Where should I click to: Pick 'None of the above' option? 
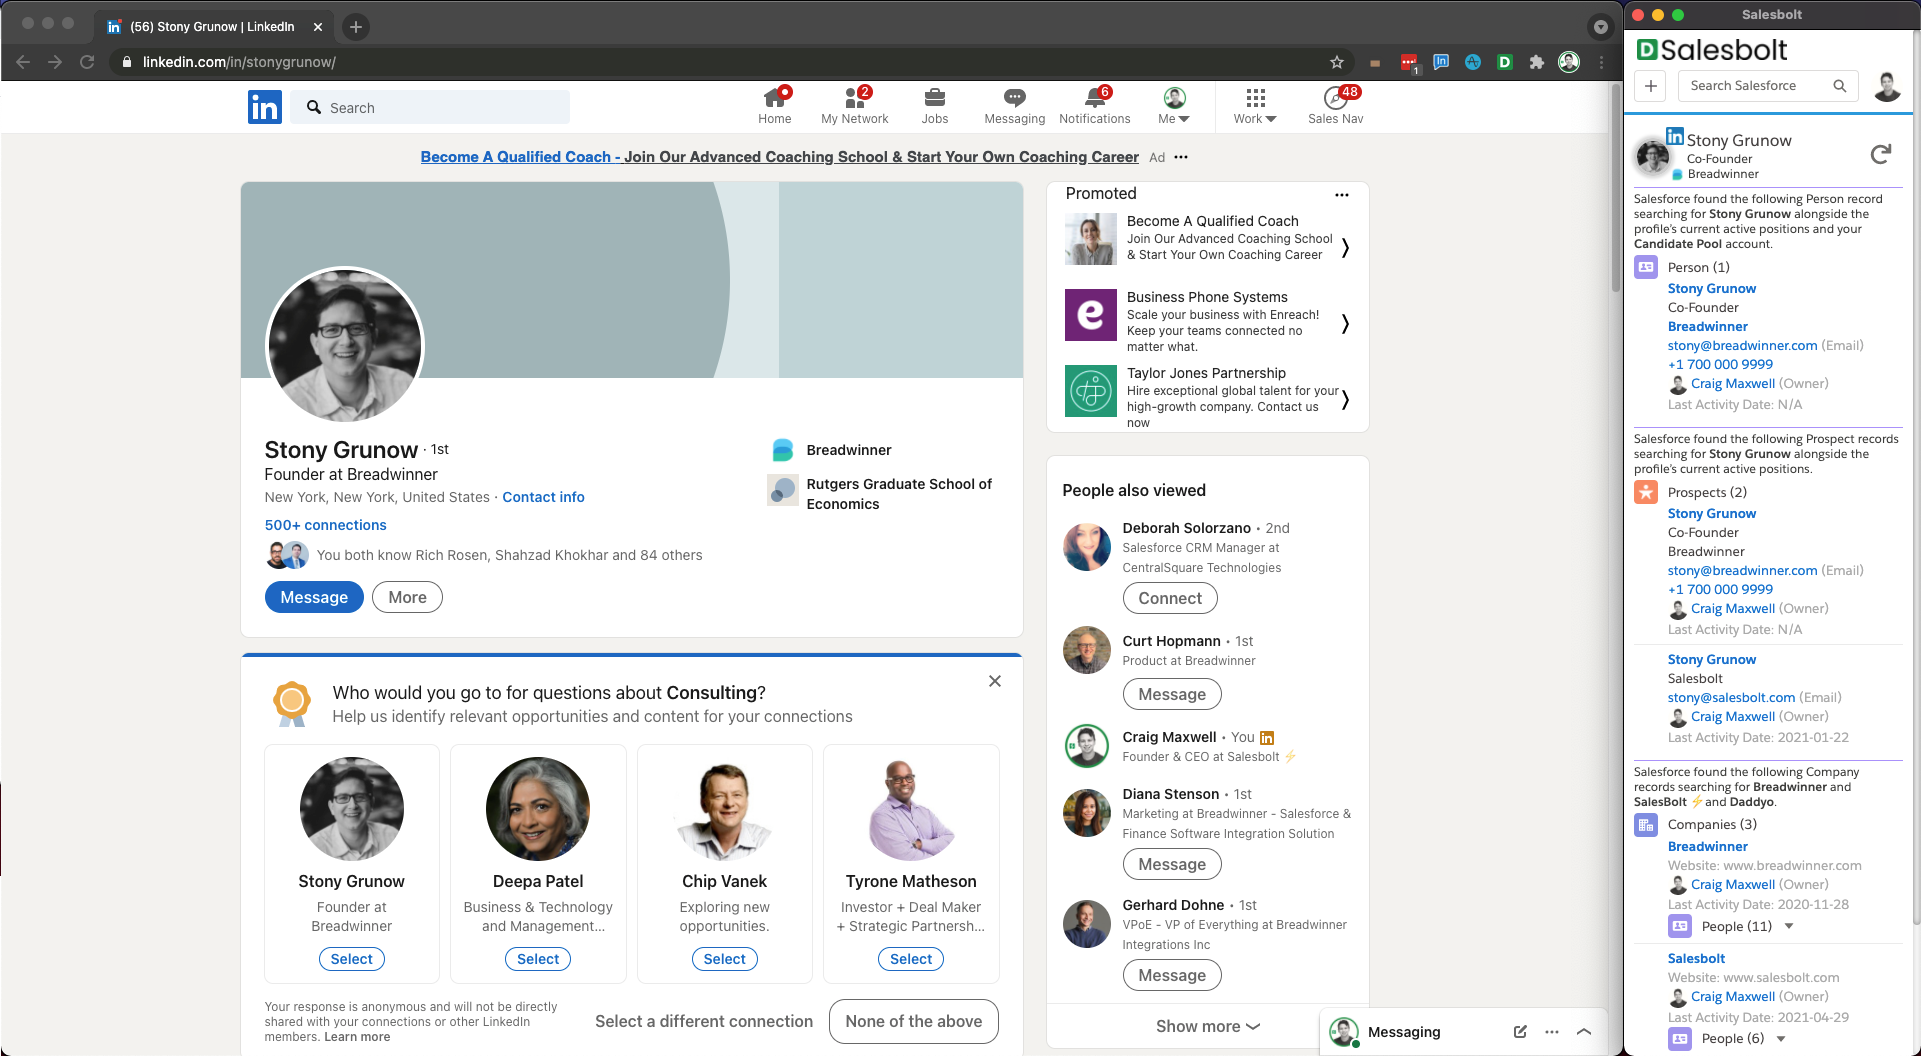pyautogui.click(x=913, y=1021)
